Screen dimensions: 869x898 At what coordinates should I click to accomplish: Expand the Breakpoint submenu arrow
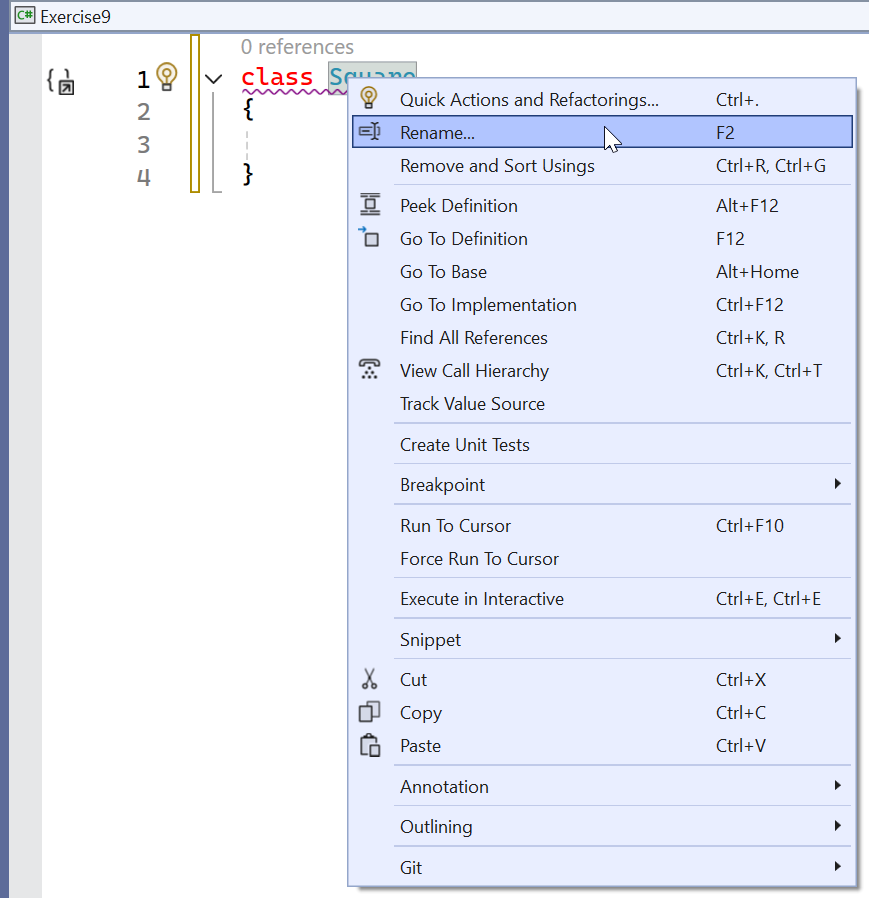(837, 484)
